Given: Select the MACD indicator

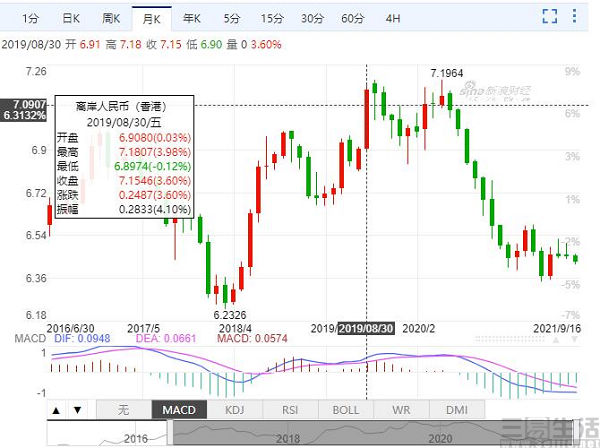Looking at the screenshot, I should [x=179, y=410].
